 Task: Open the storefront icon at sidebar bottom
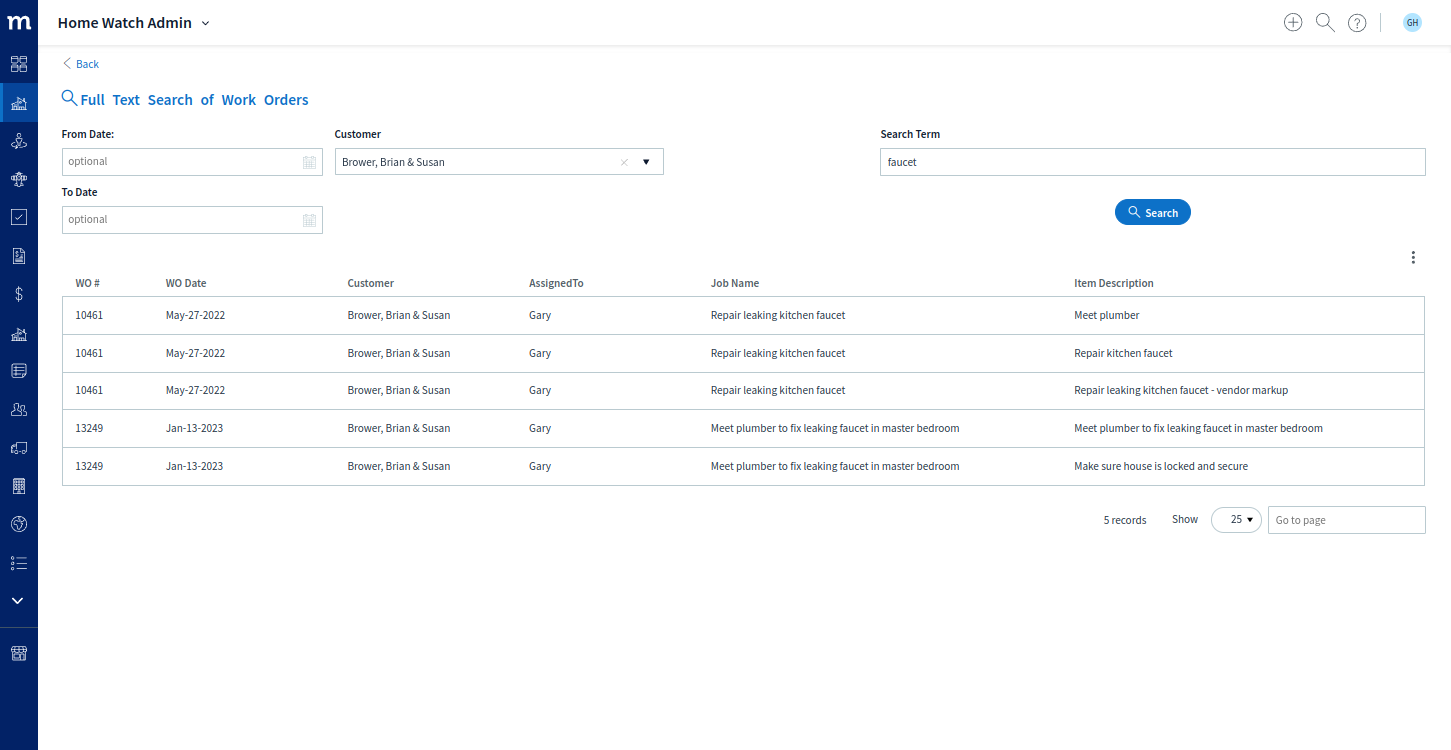tap(19, 653)
